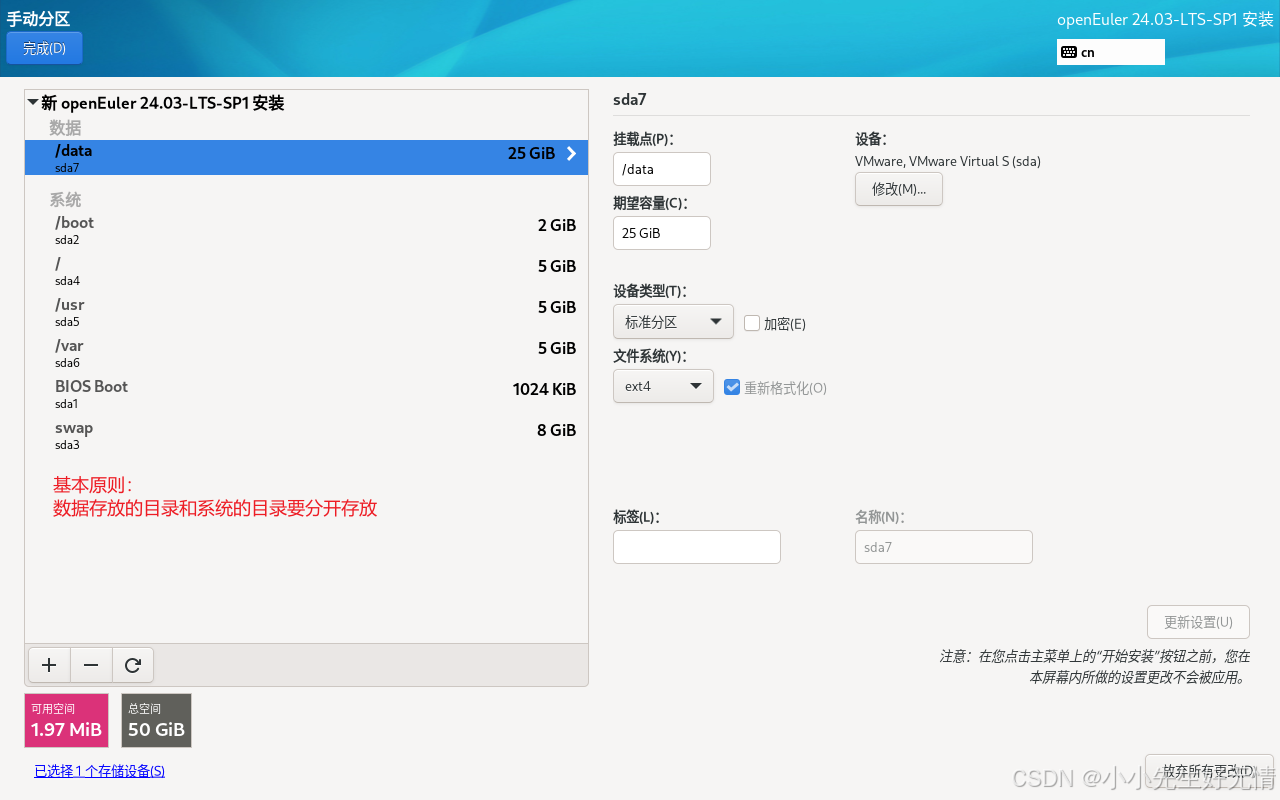Viewport: 1280px width, 800px height.
Task: Click the pink 可用空间 1.97 MiB indicator
Action: (x=66, y=720)
